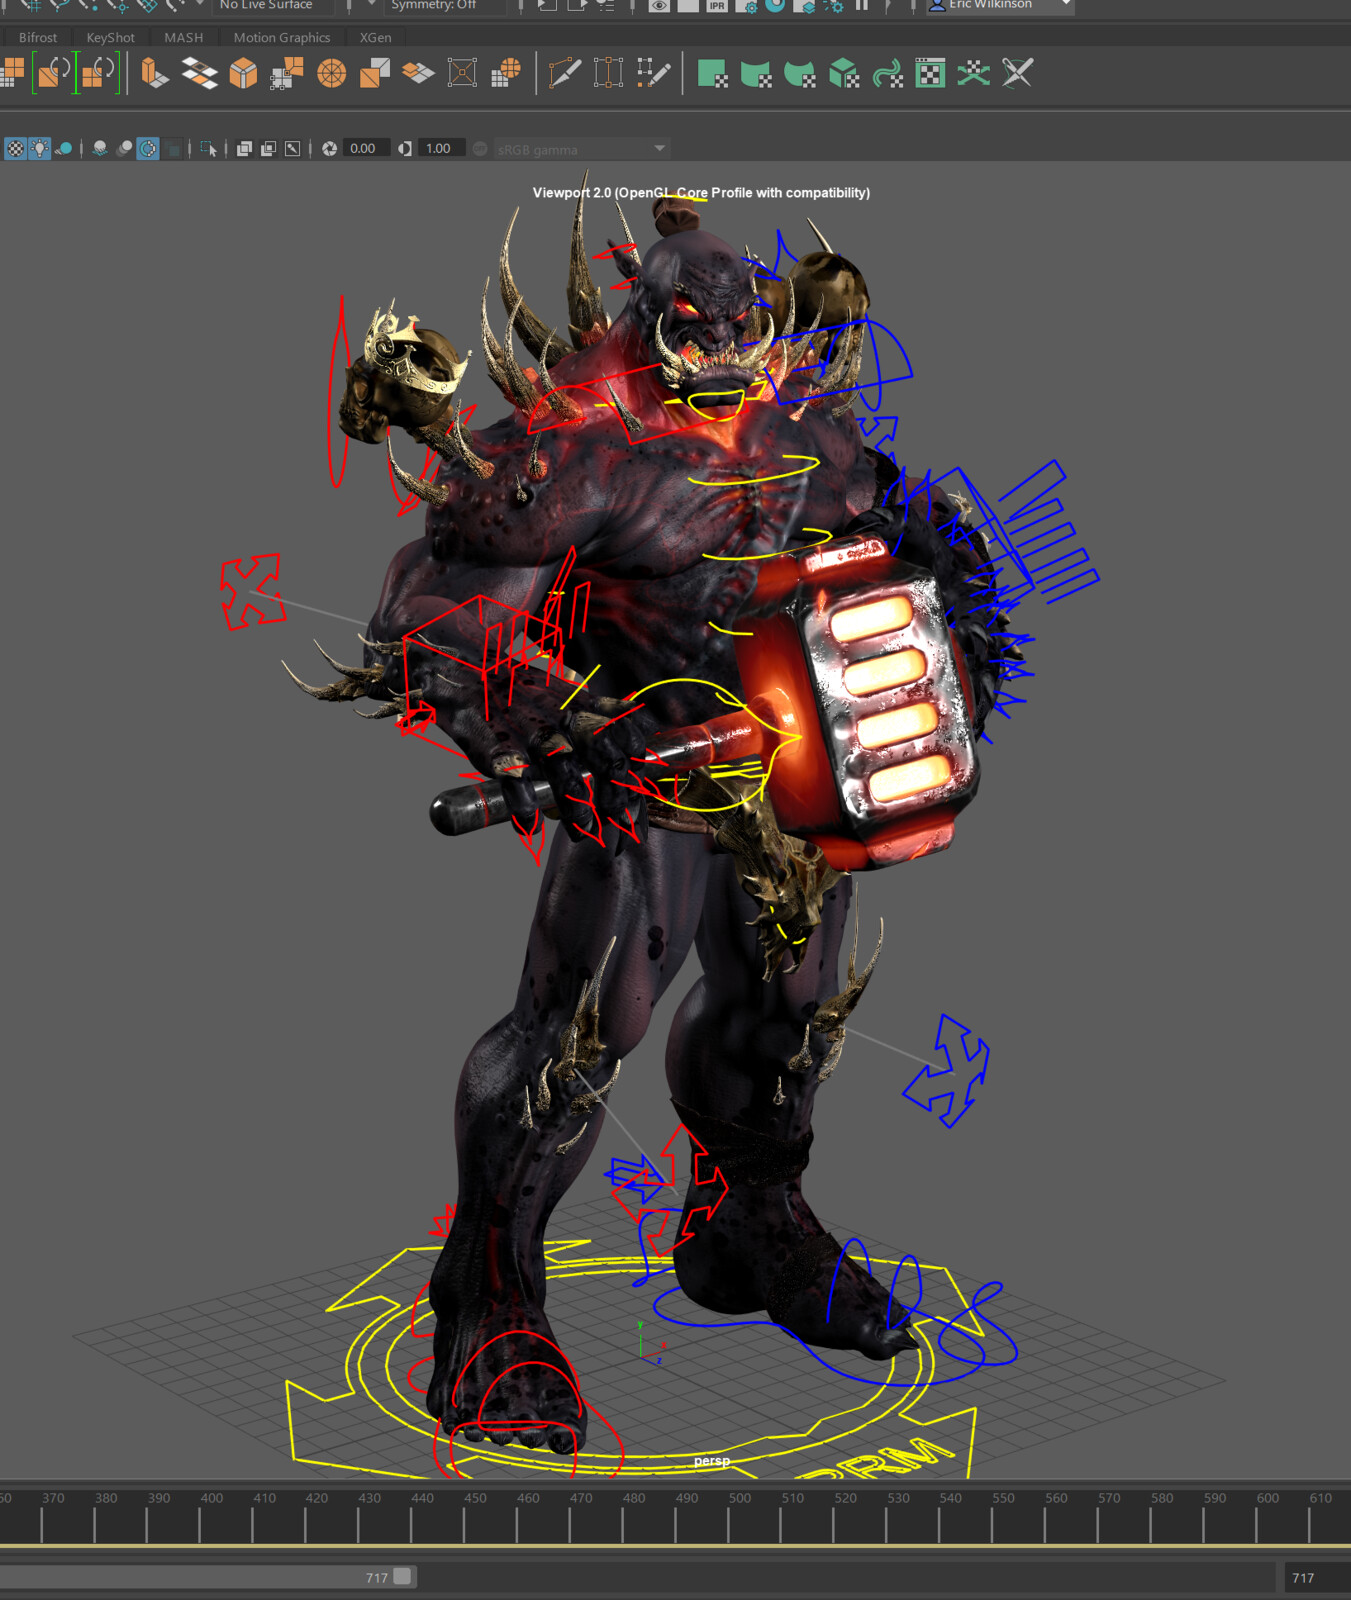Select the blue four-arrow knee control
This screenshot has height=1600, width=1351.
[947, 1070]
